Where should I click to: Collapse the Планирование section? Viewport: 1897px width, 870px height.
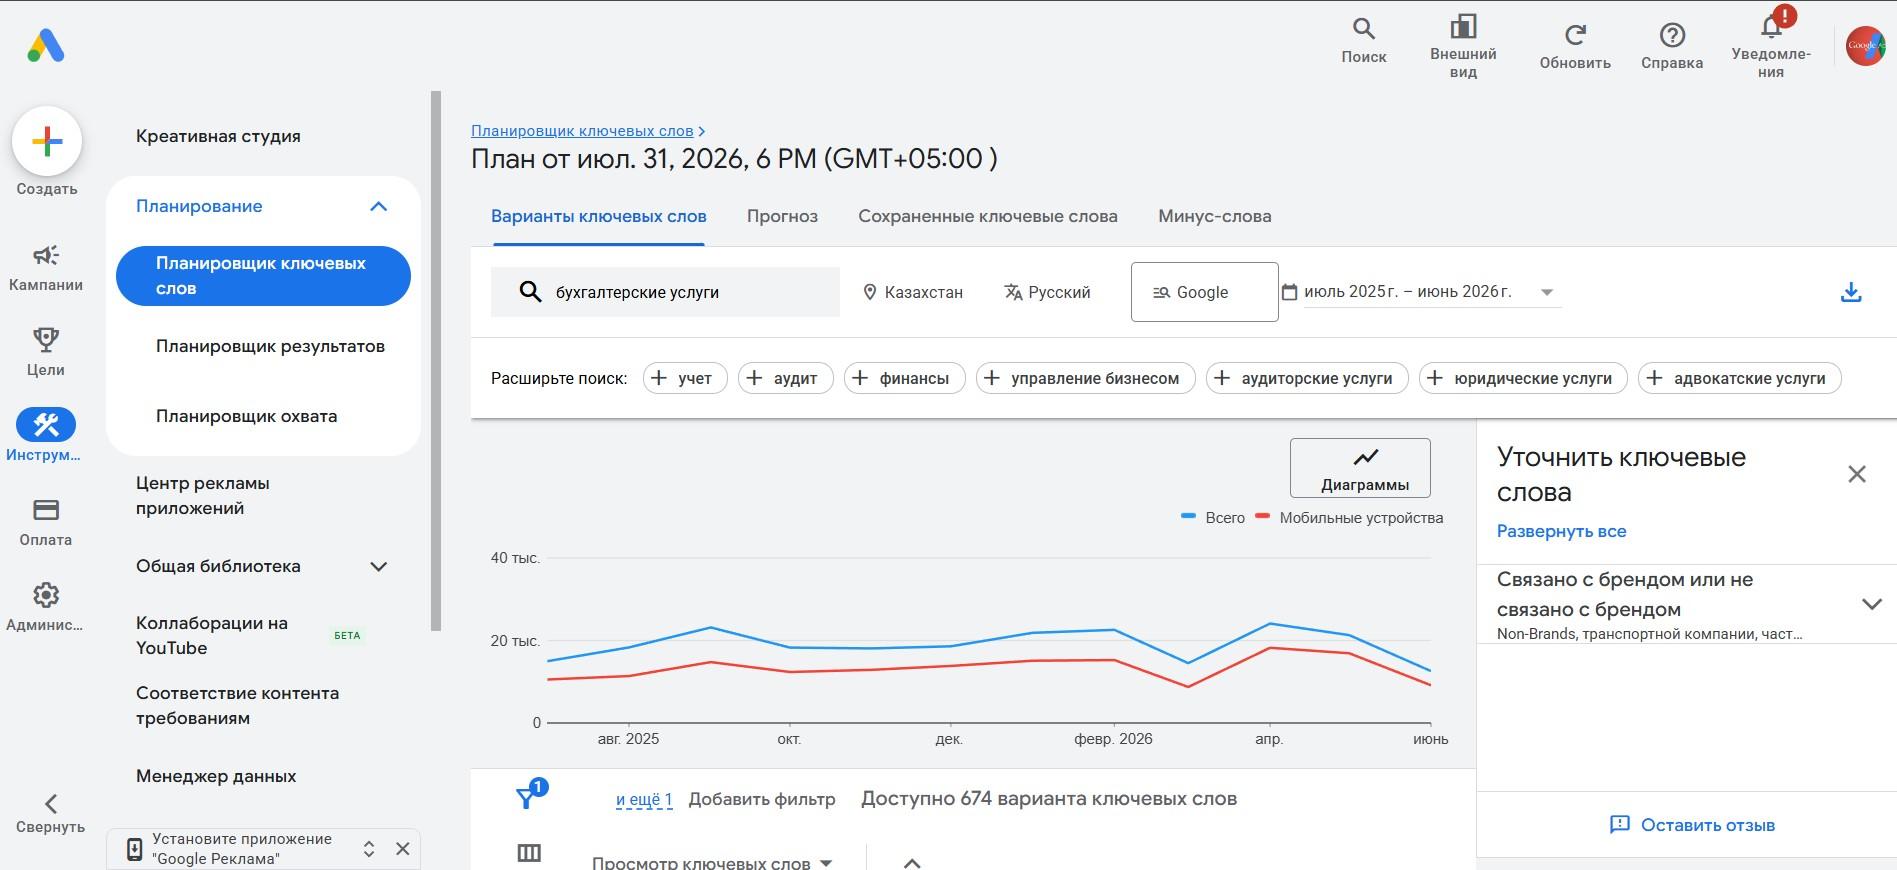click(x=378, y=206)
